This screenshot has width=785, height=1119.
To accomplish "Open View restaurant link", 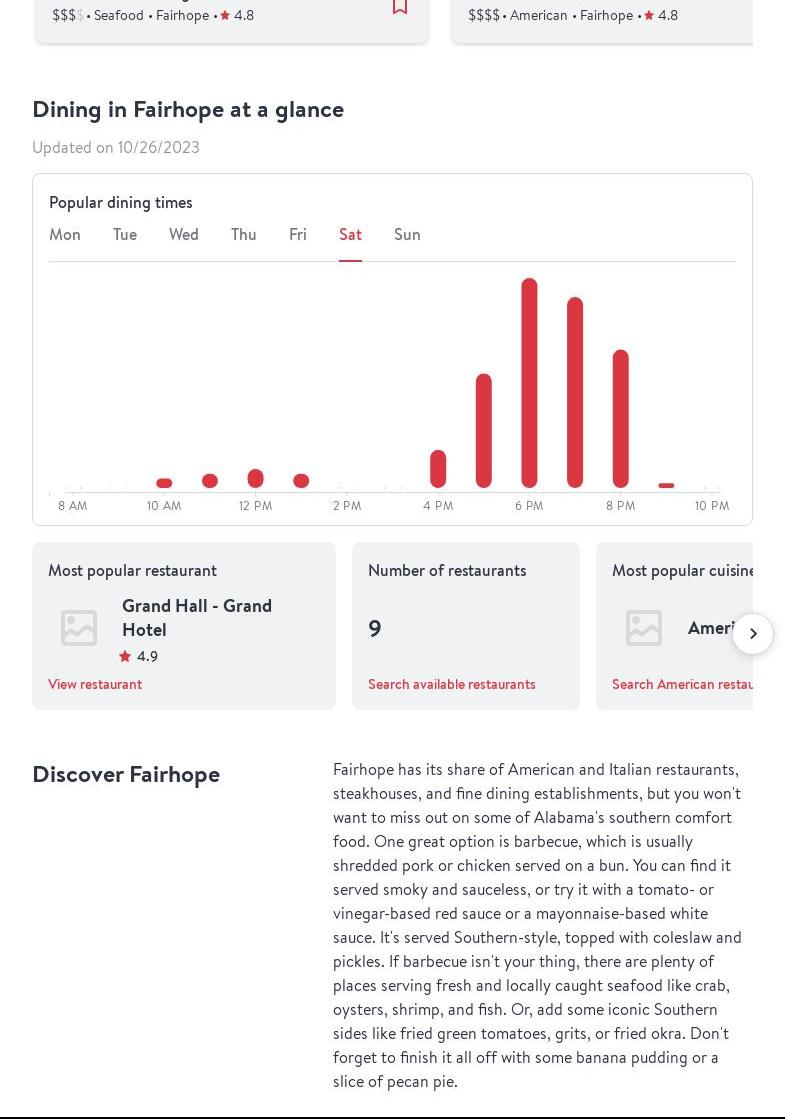I will (95, 684).
